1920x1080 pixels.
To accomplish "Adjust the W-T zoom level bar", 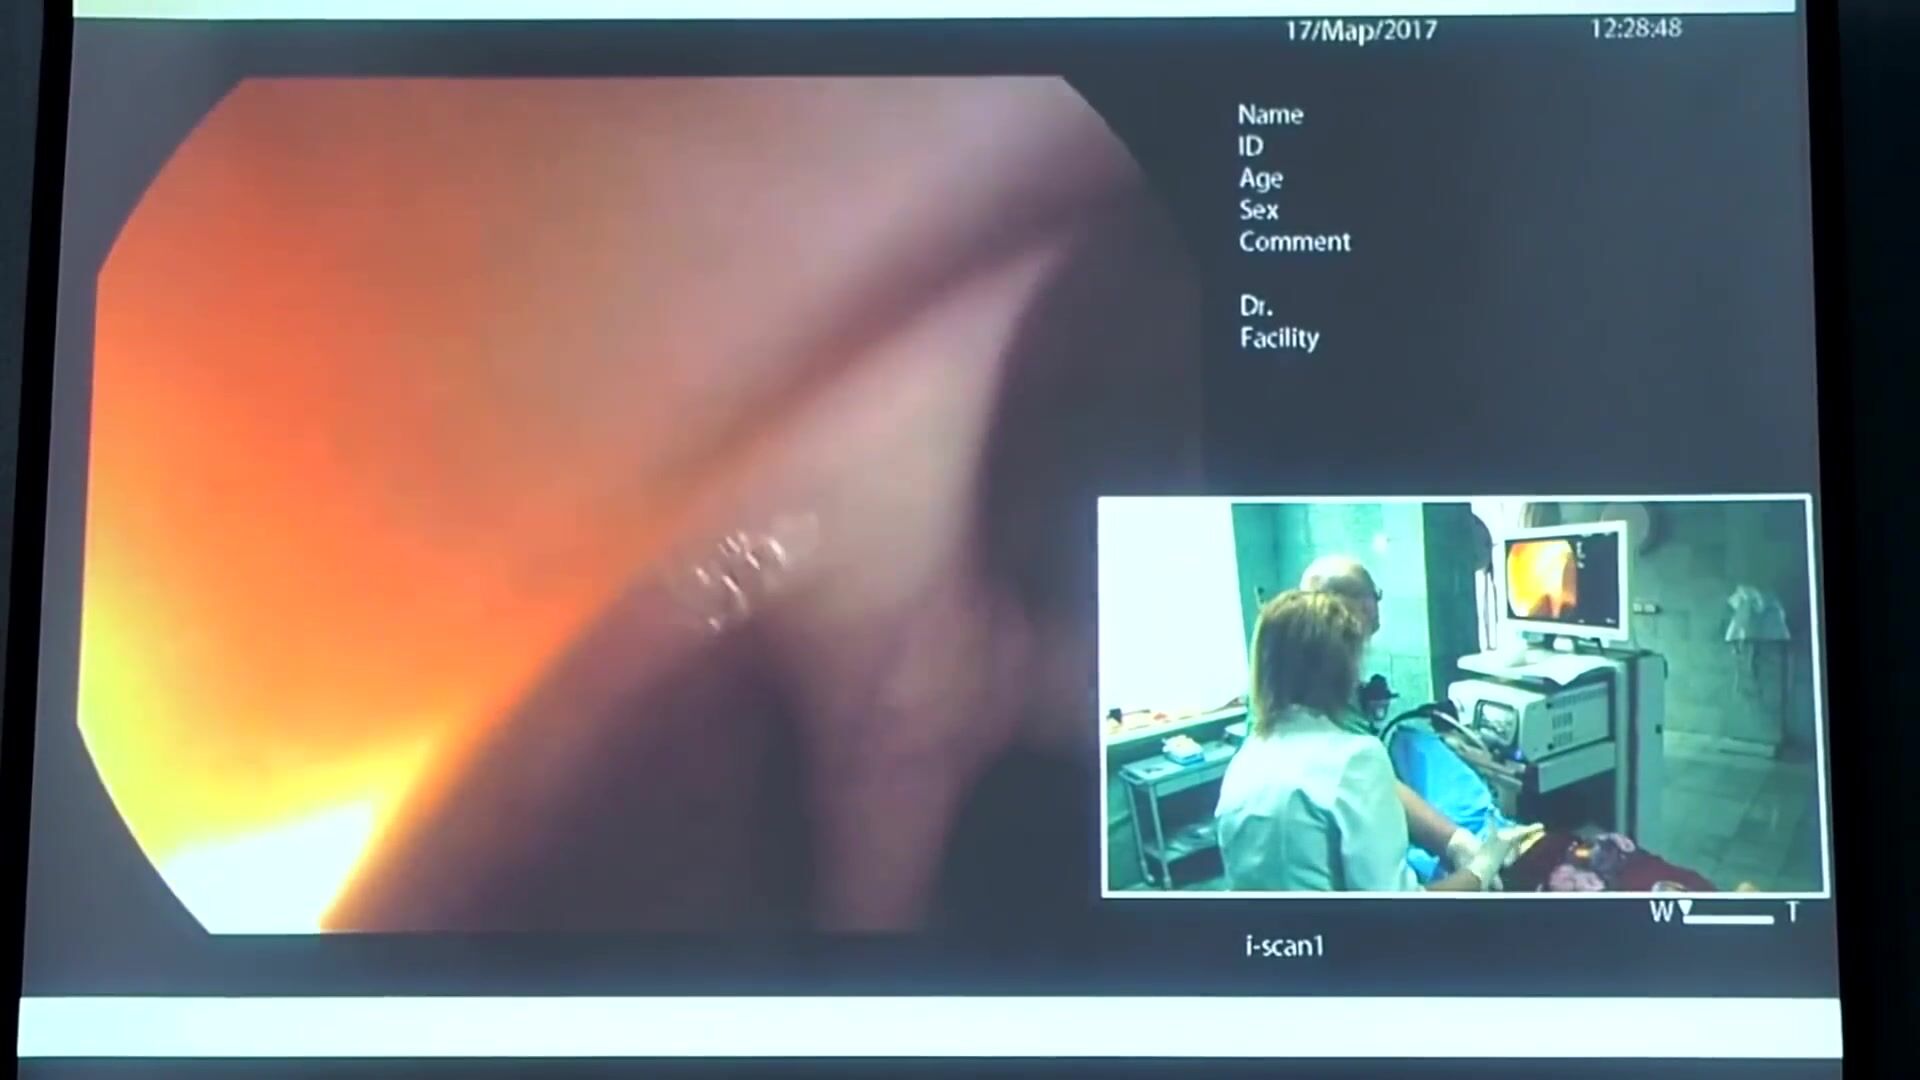I will [1730, 919].
